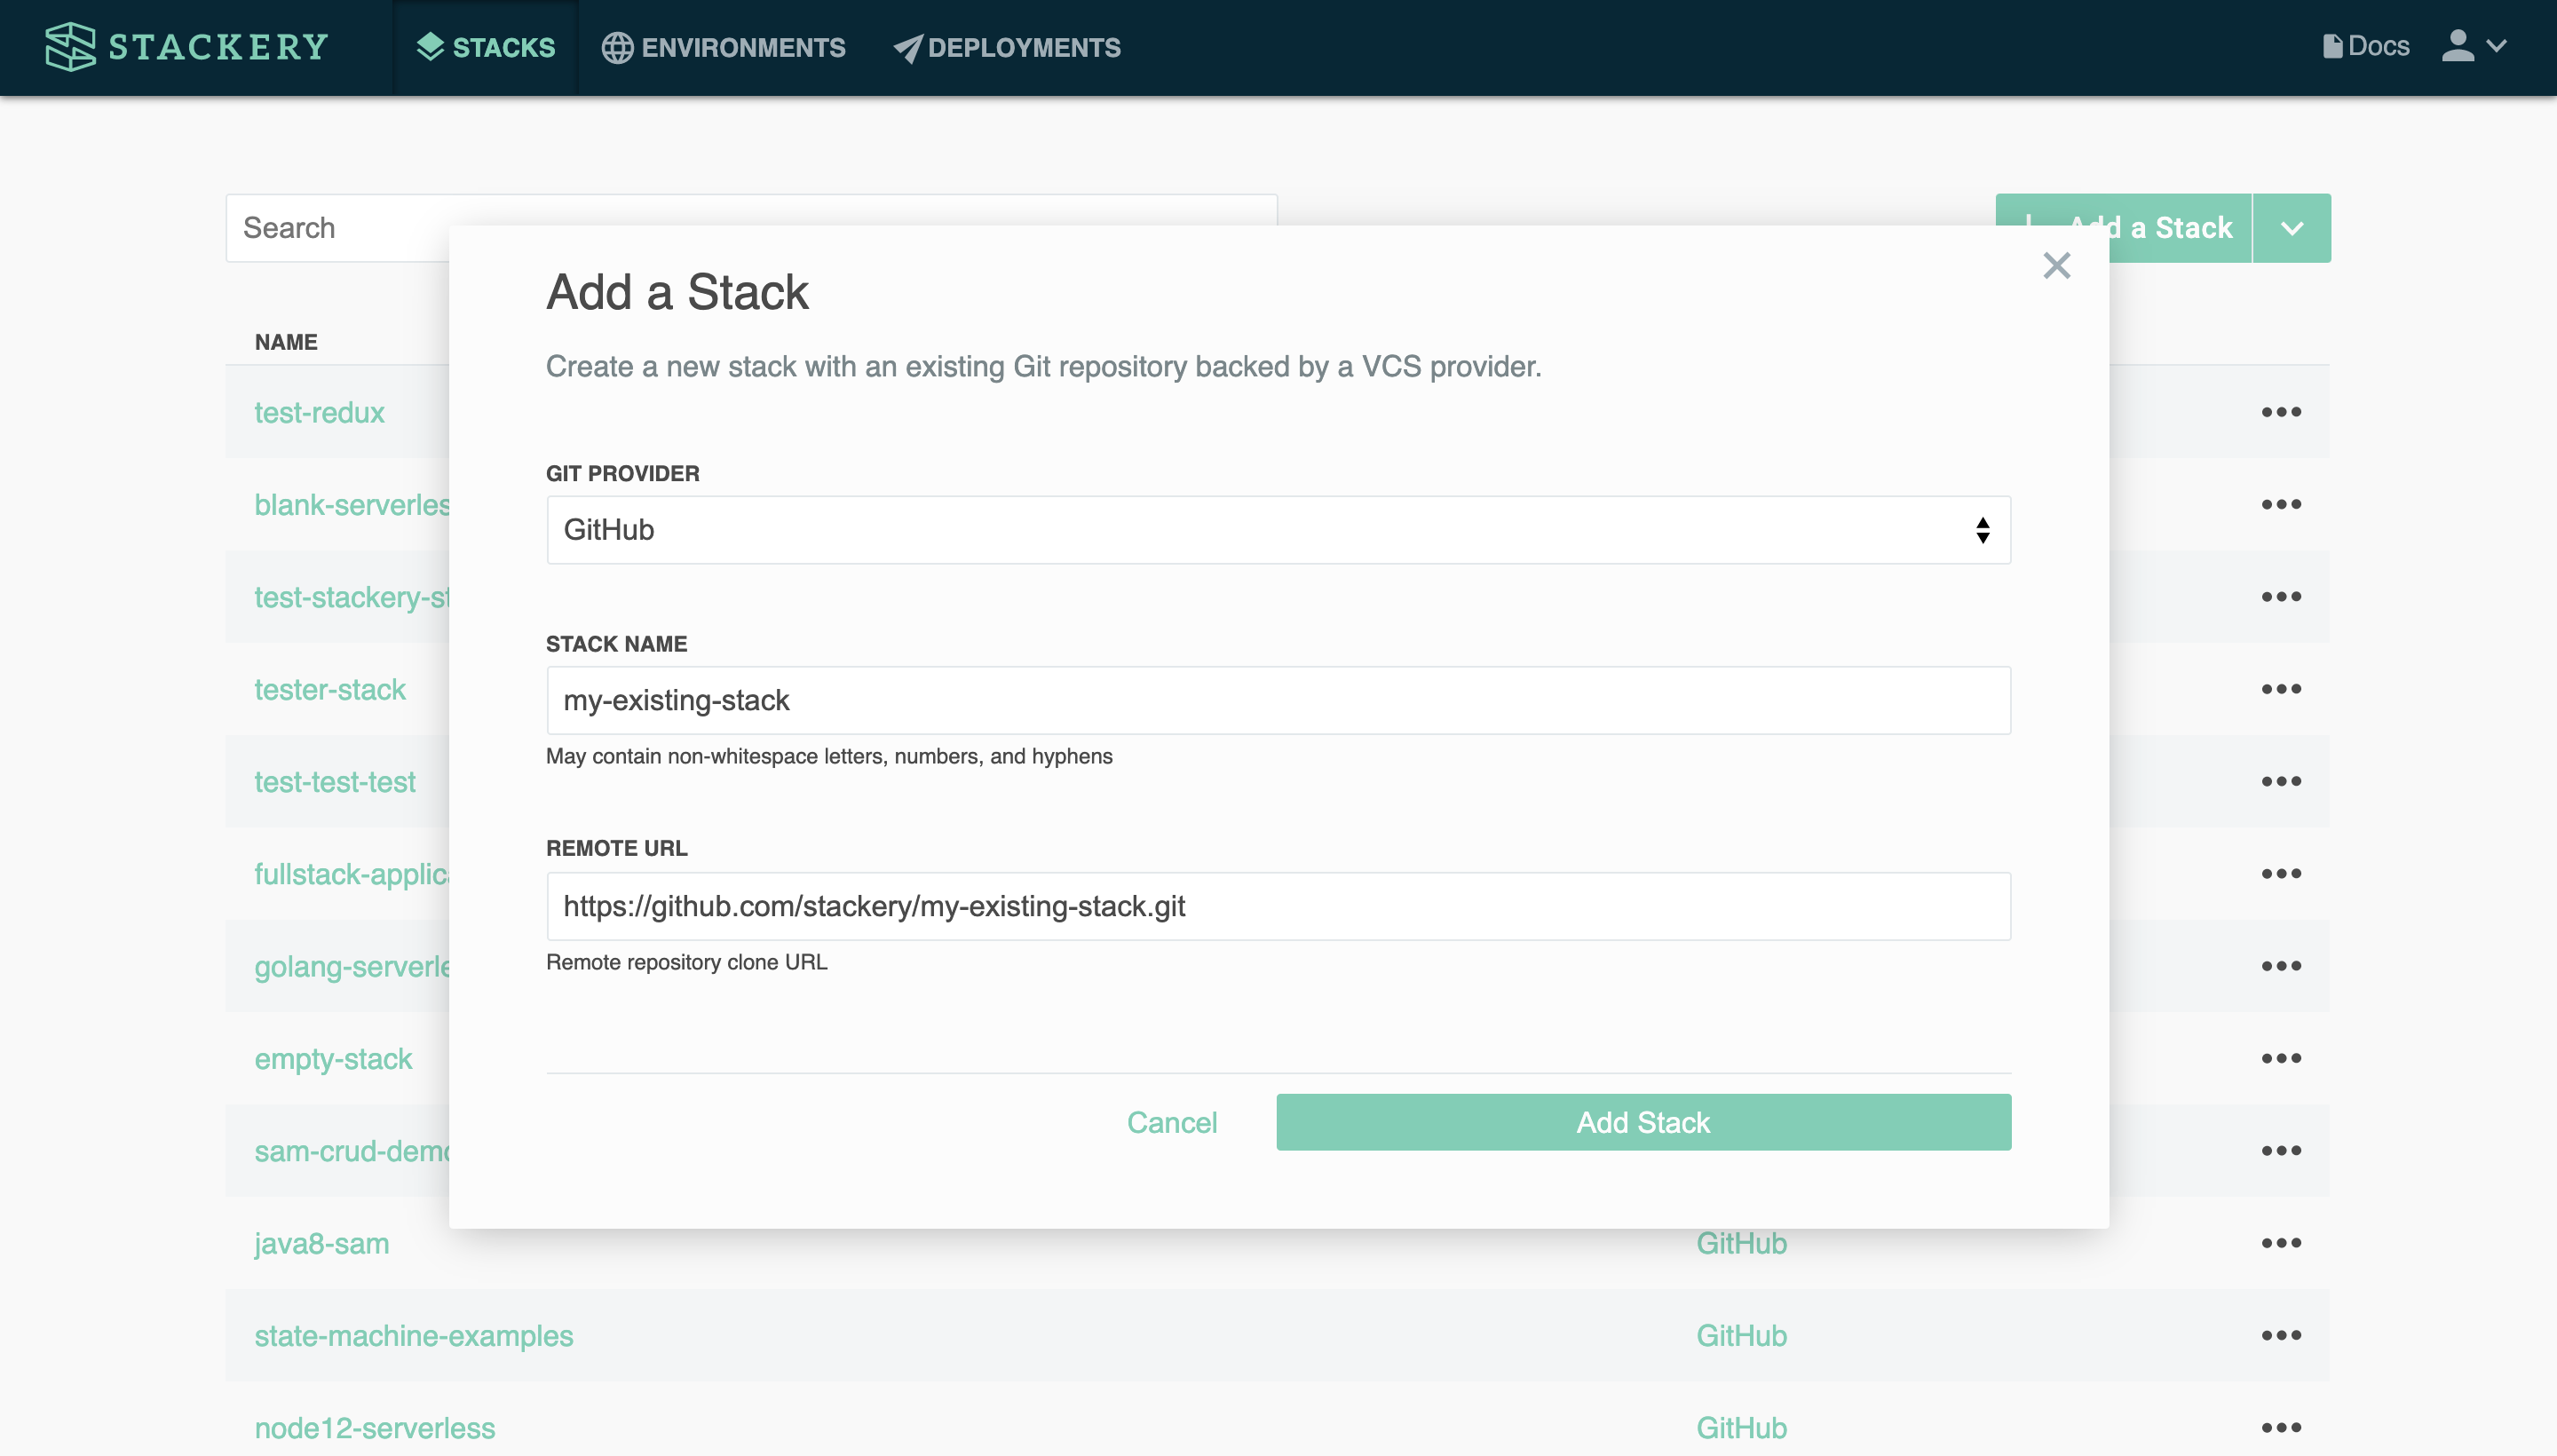Click the NAME column header

tap(286, 342)
